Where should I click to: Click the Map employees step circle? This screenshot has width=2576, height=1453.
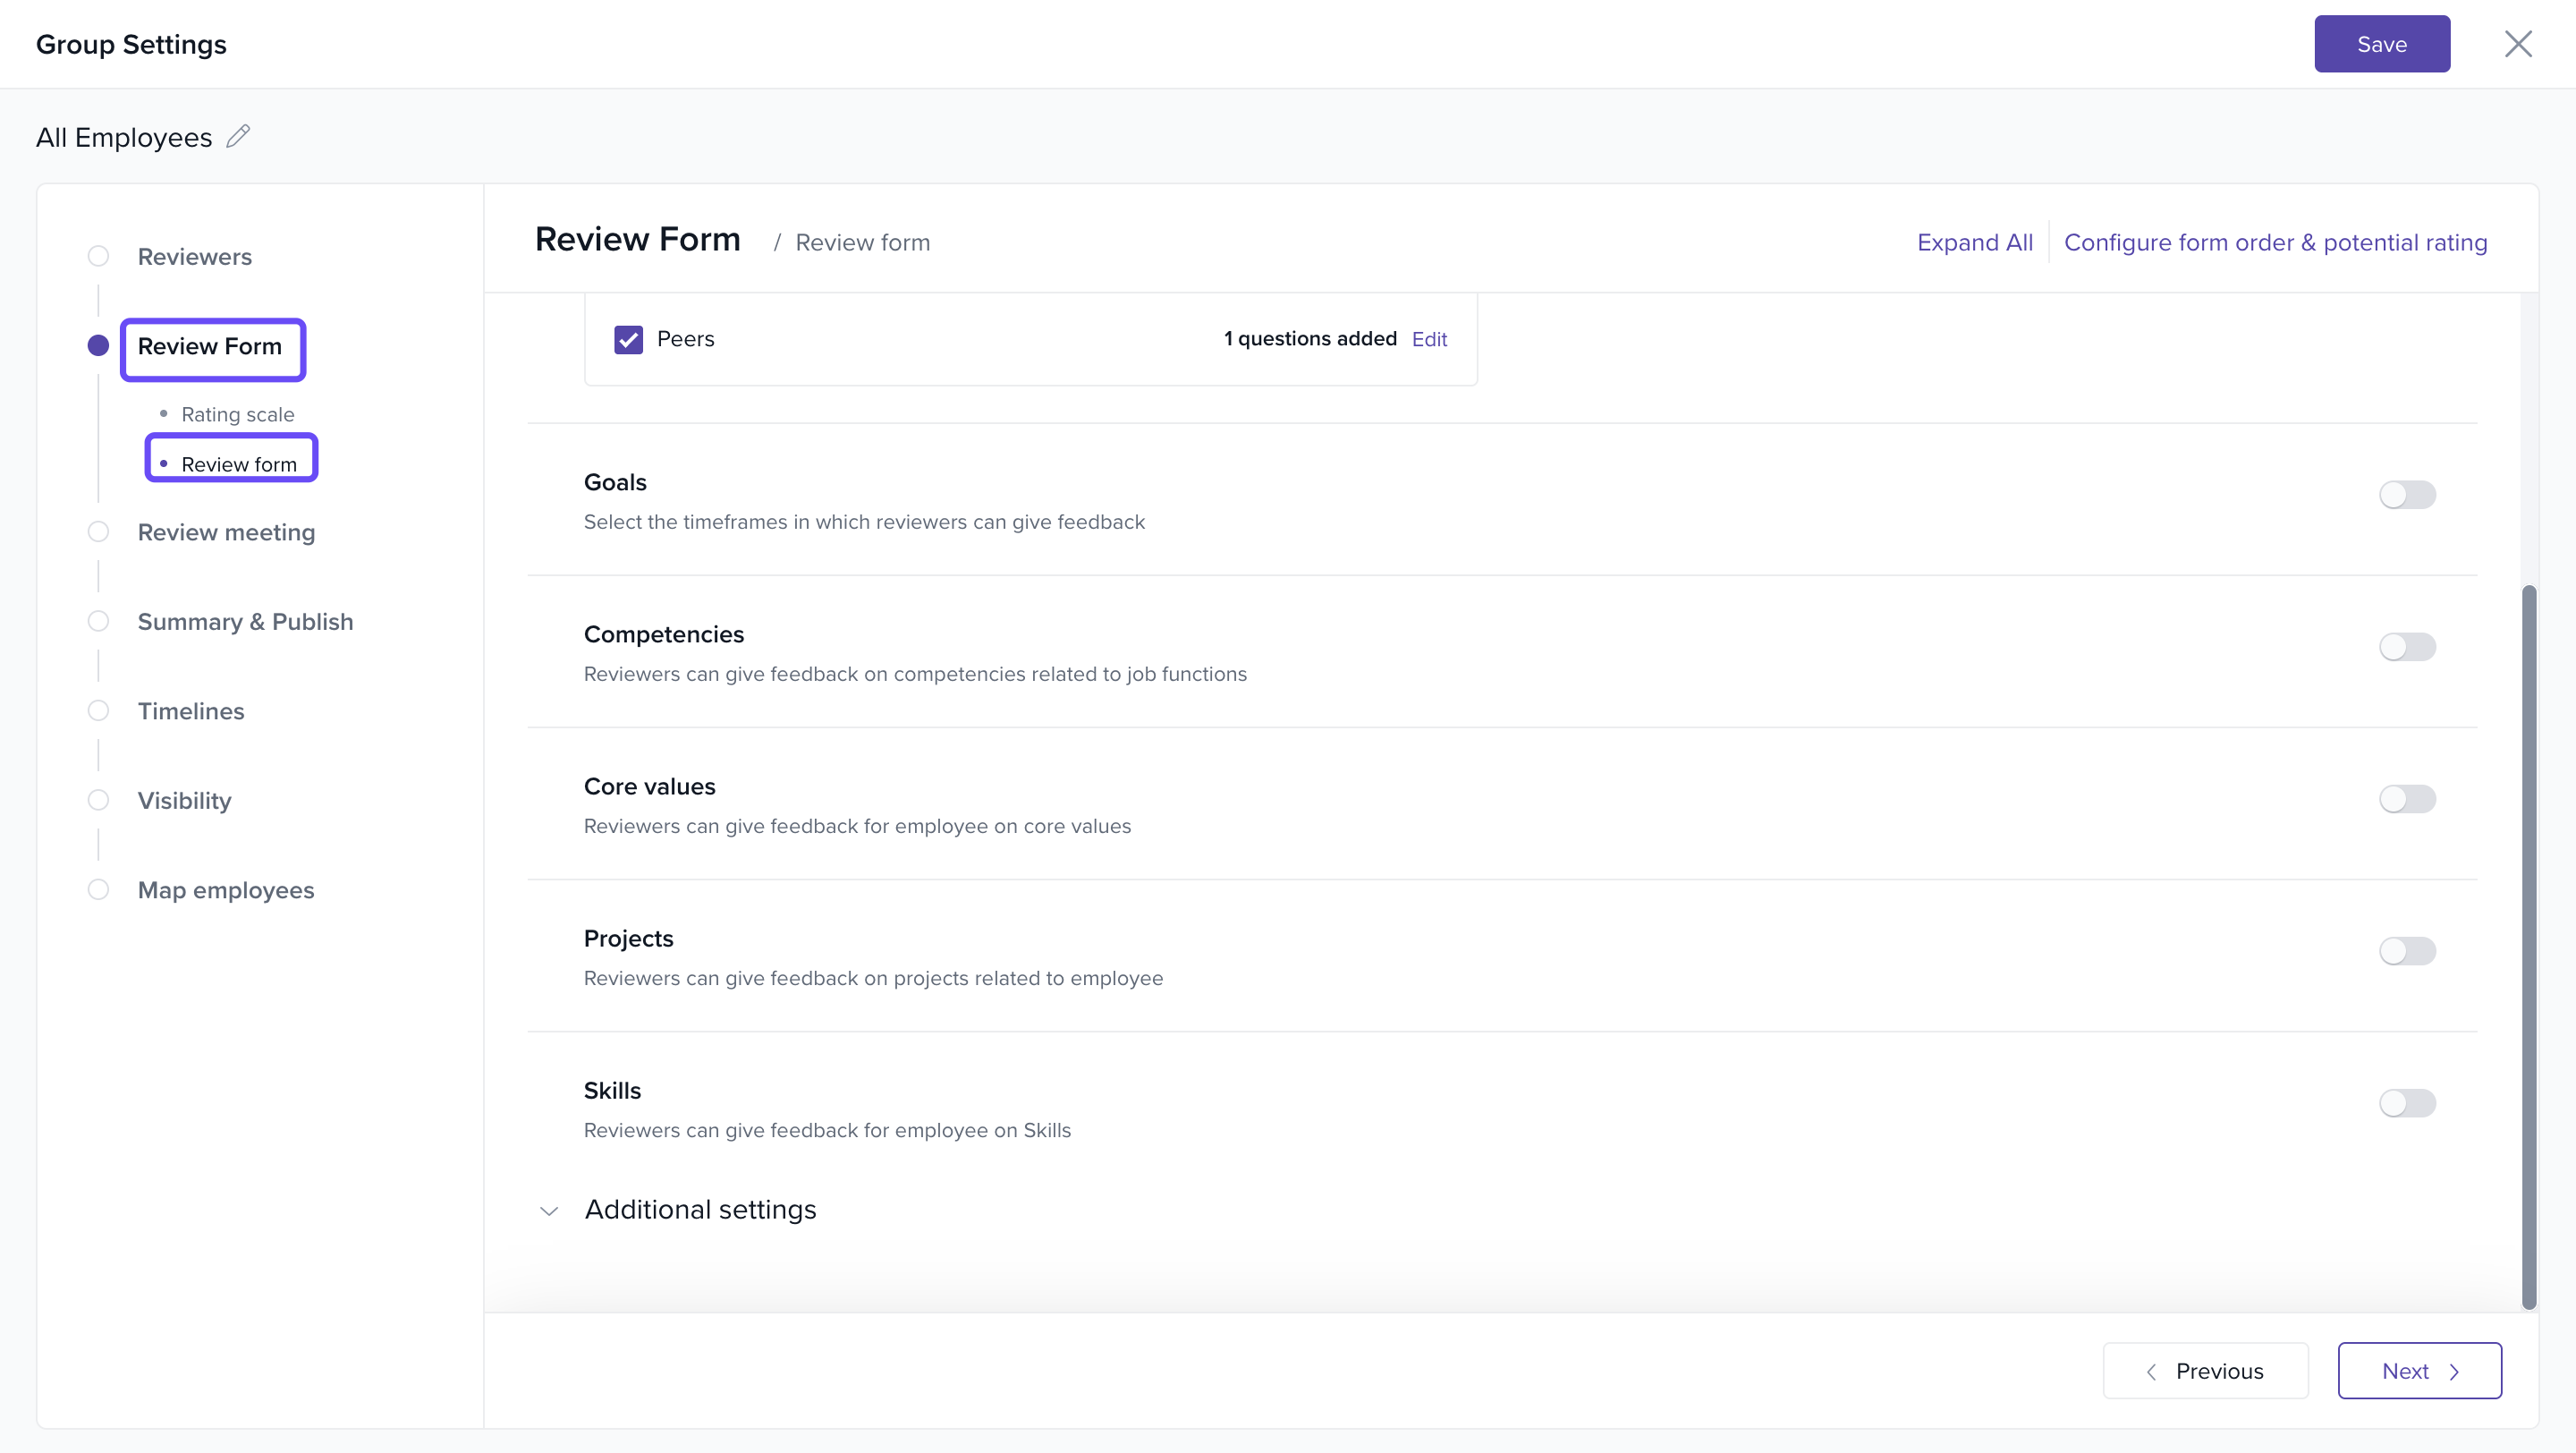pyautogui.click(x=98, y=890)
